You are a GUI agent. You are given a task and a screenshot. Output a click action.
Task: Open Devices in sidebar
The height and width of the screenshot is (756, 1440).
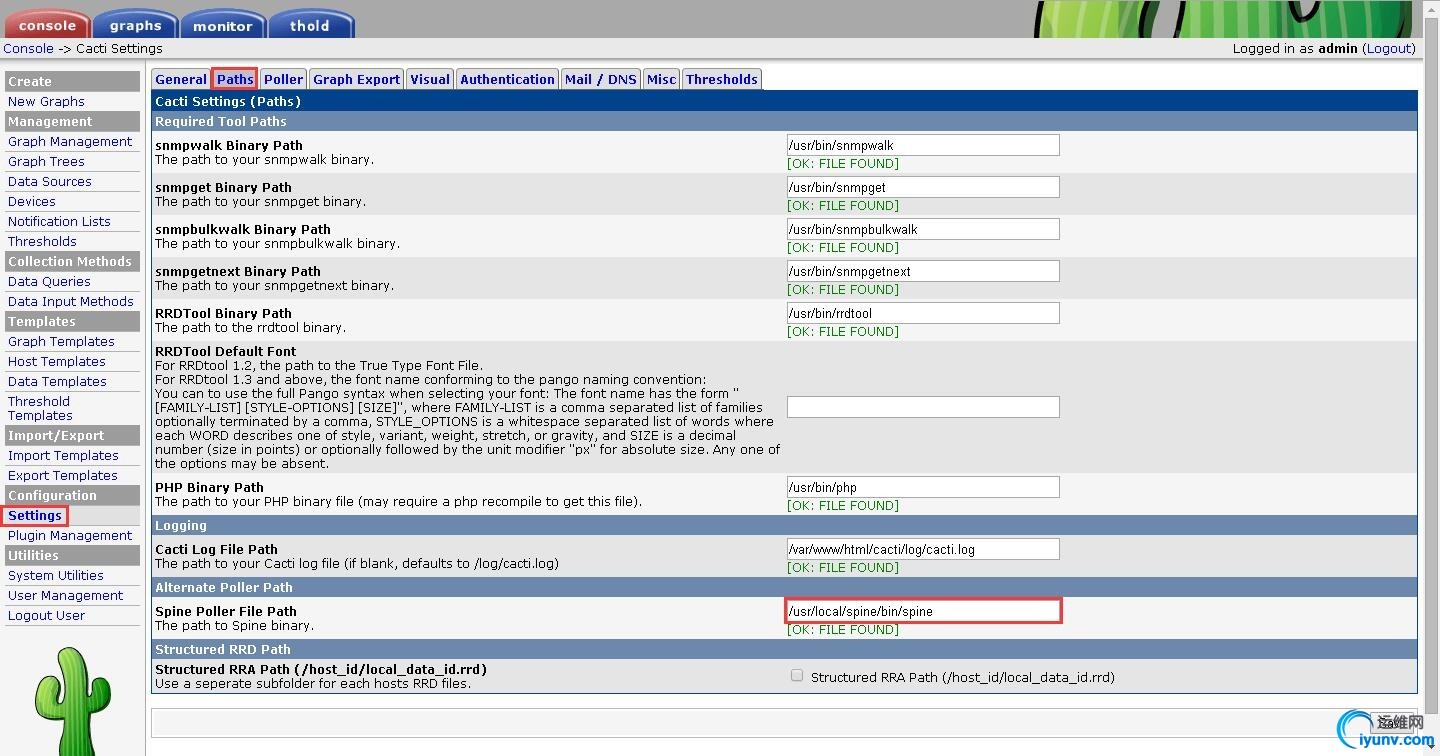point(32,201)
